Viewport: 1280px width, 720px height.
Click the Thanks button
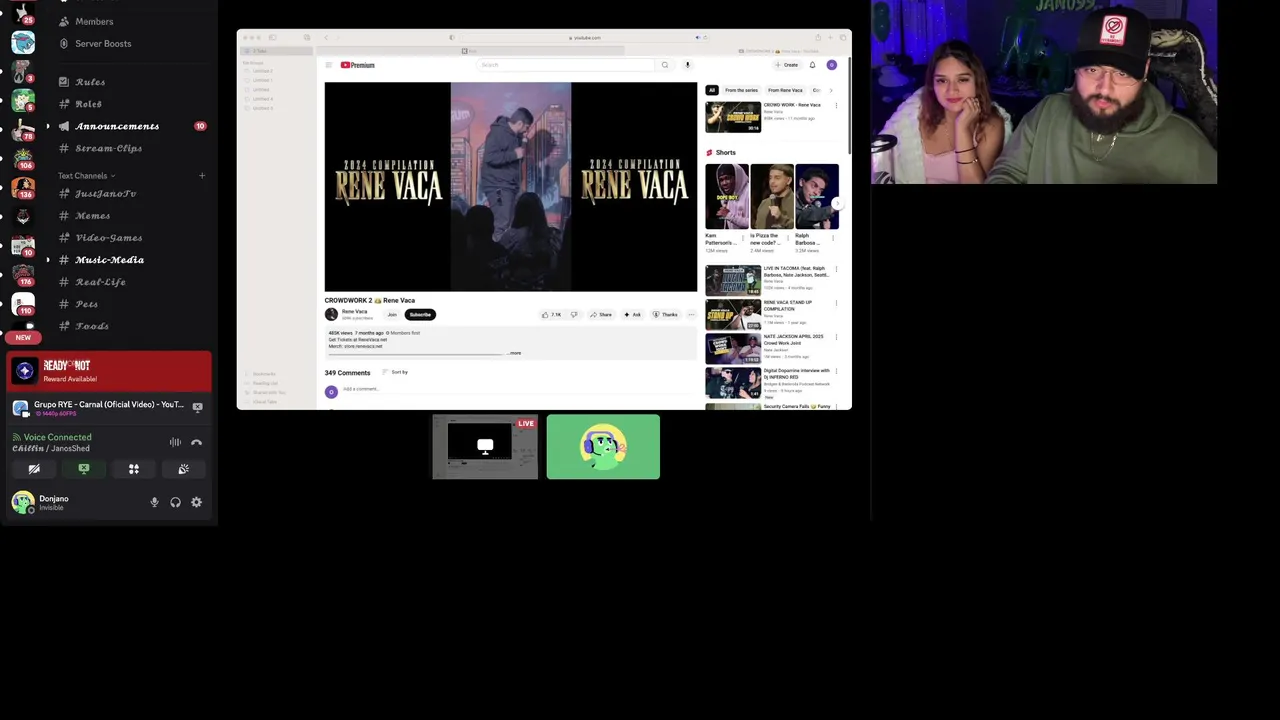tap(665, 314)
